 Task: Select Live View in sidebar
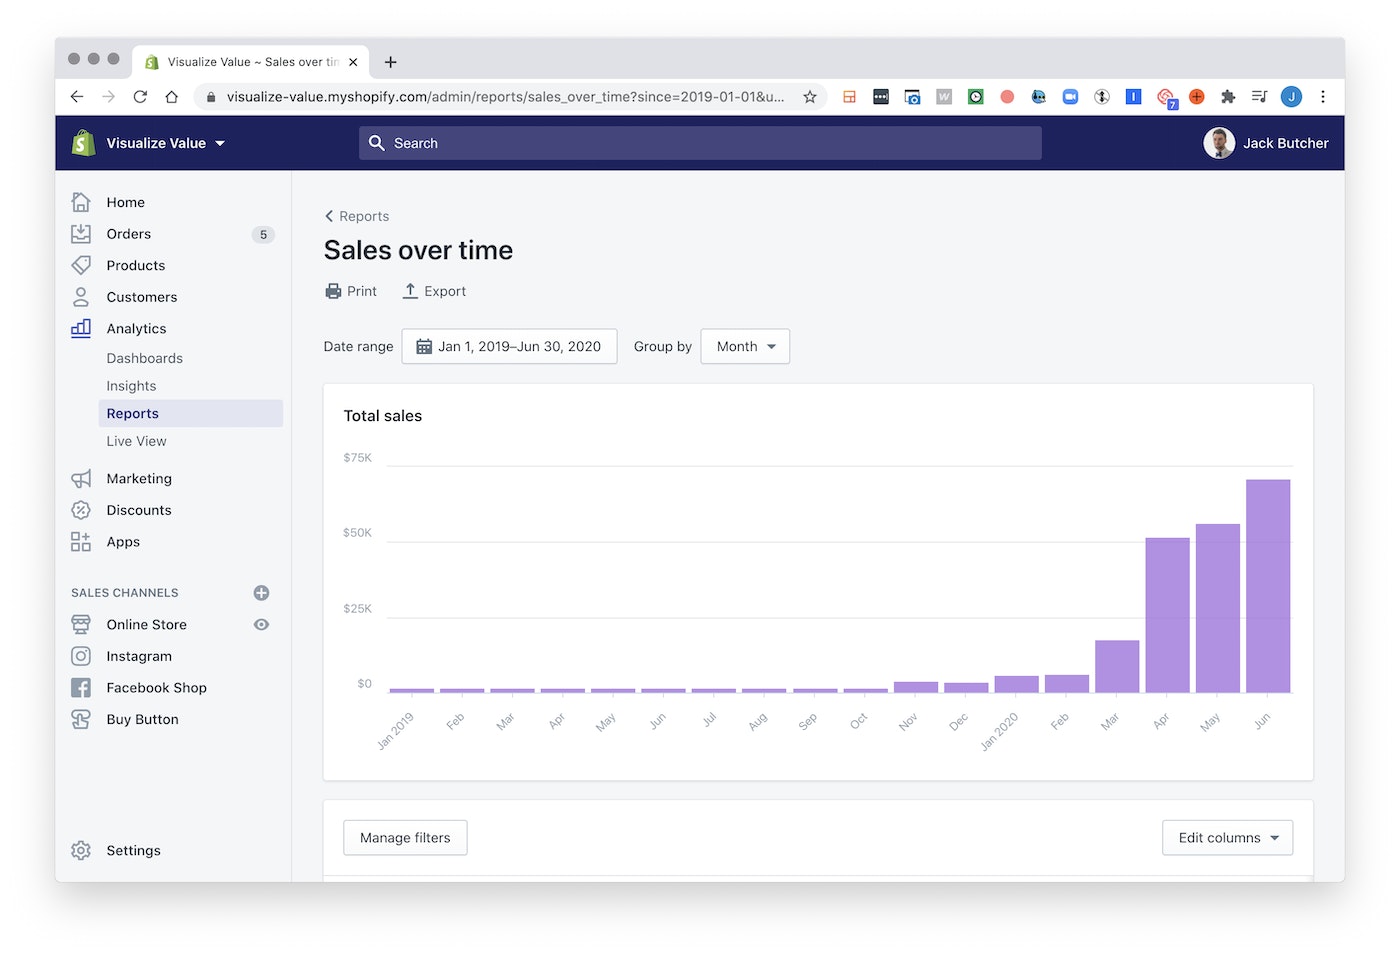[137, 441]
